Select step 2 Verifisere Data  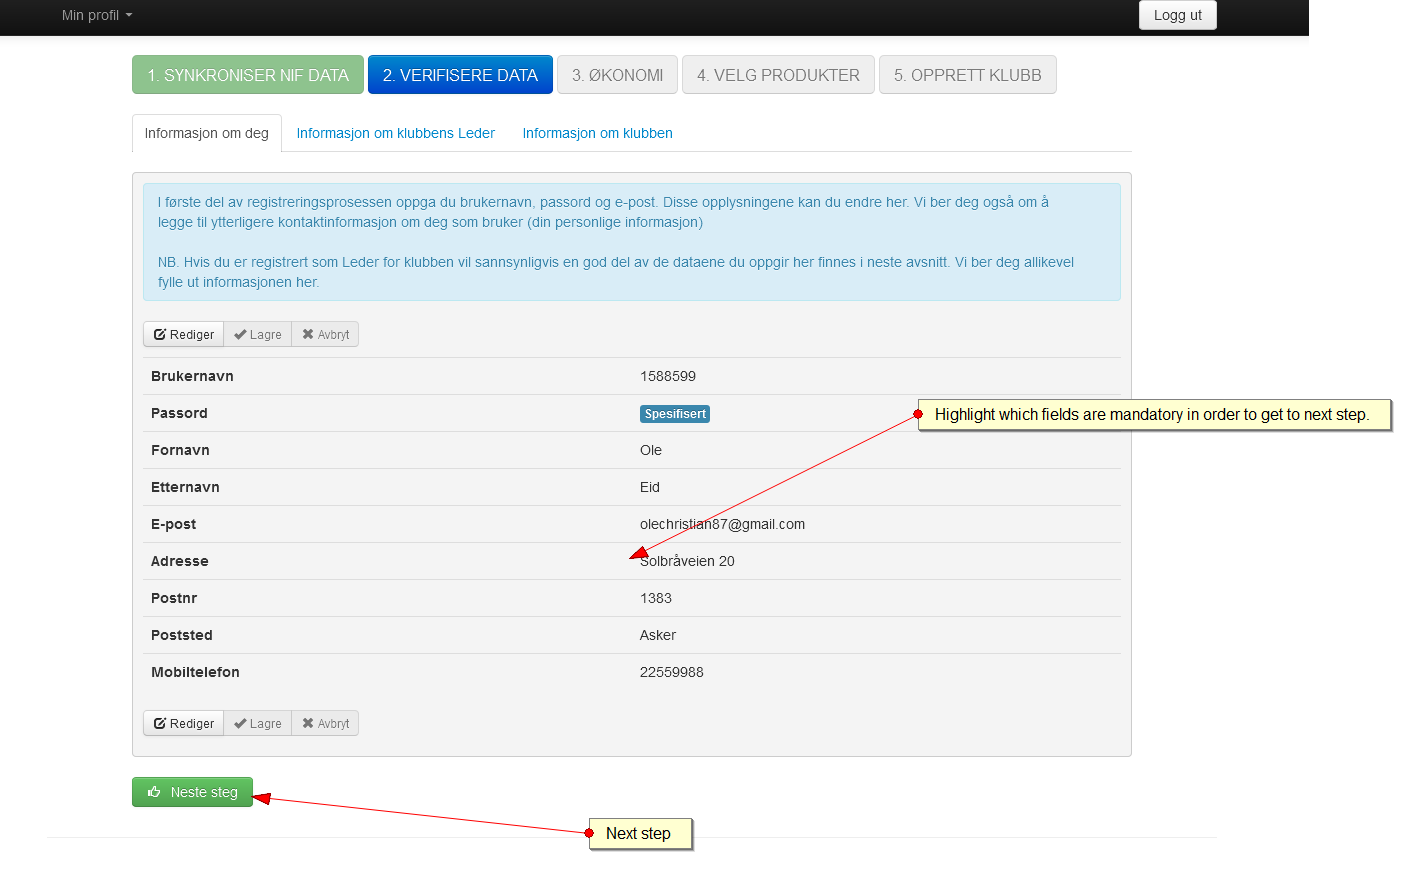[460, 75]
